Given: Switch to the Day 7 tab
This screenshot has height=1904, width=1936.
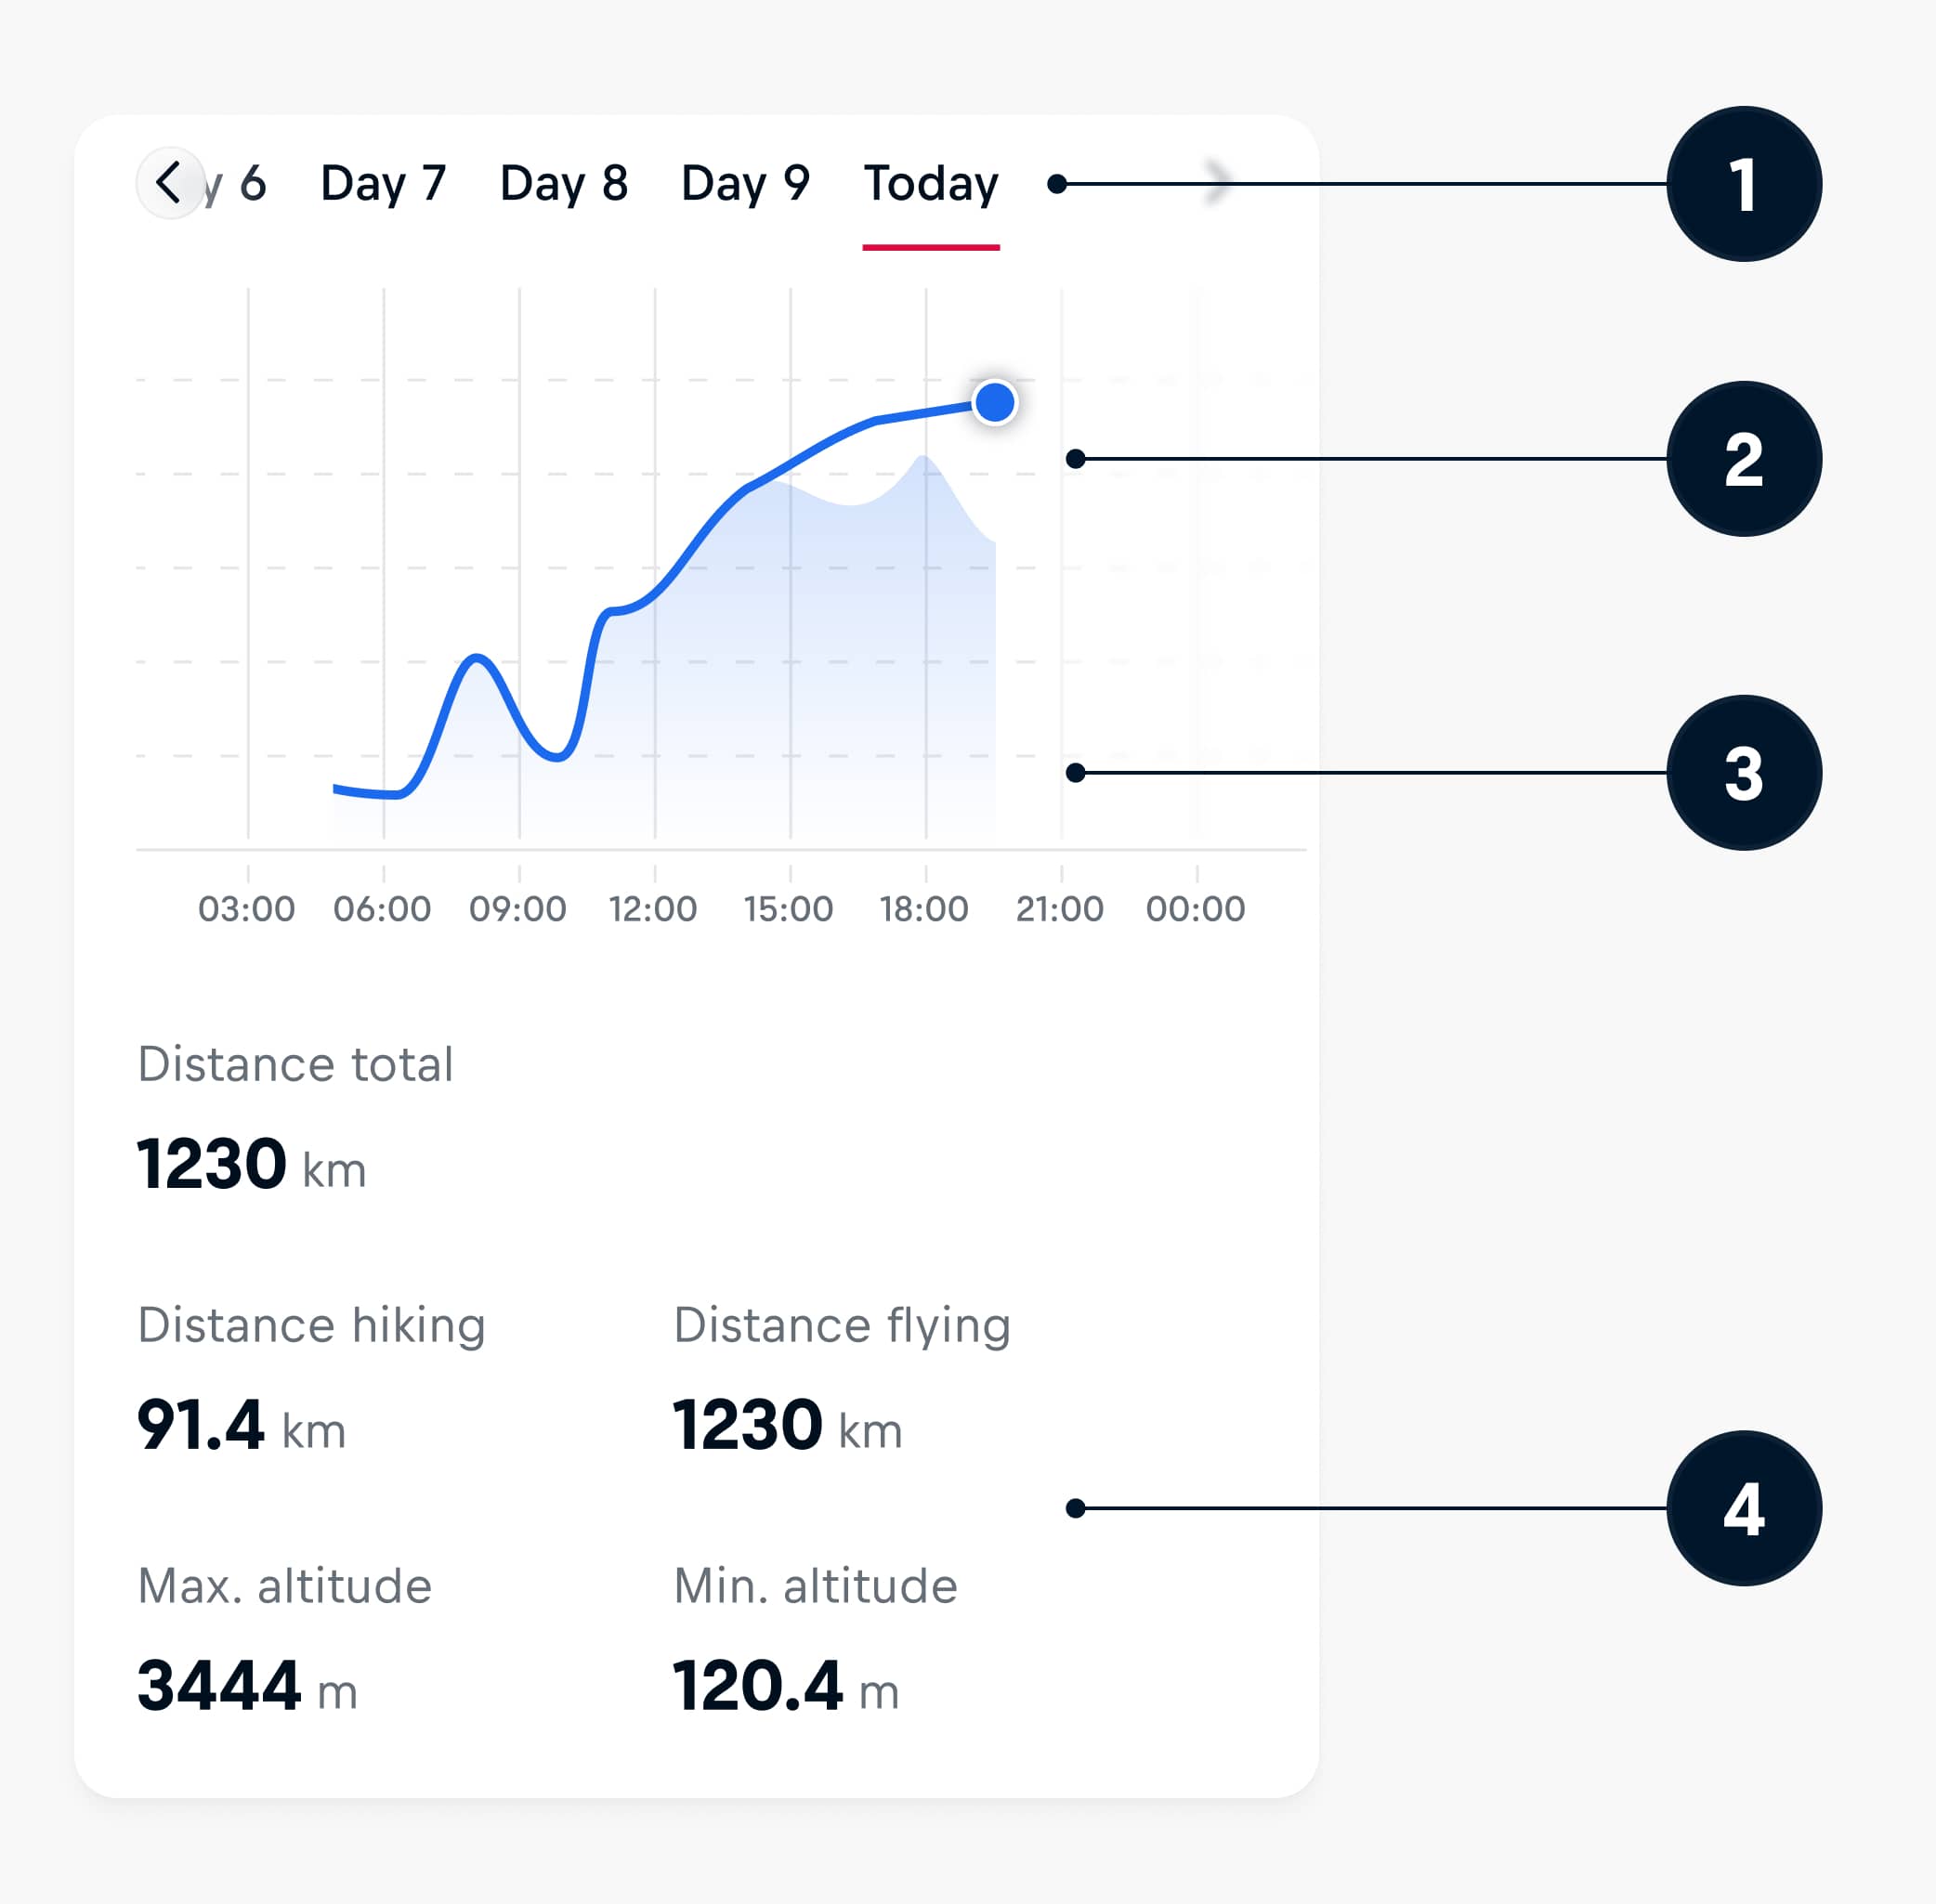Looking at the screenshot, I should coord(383,184).
